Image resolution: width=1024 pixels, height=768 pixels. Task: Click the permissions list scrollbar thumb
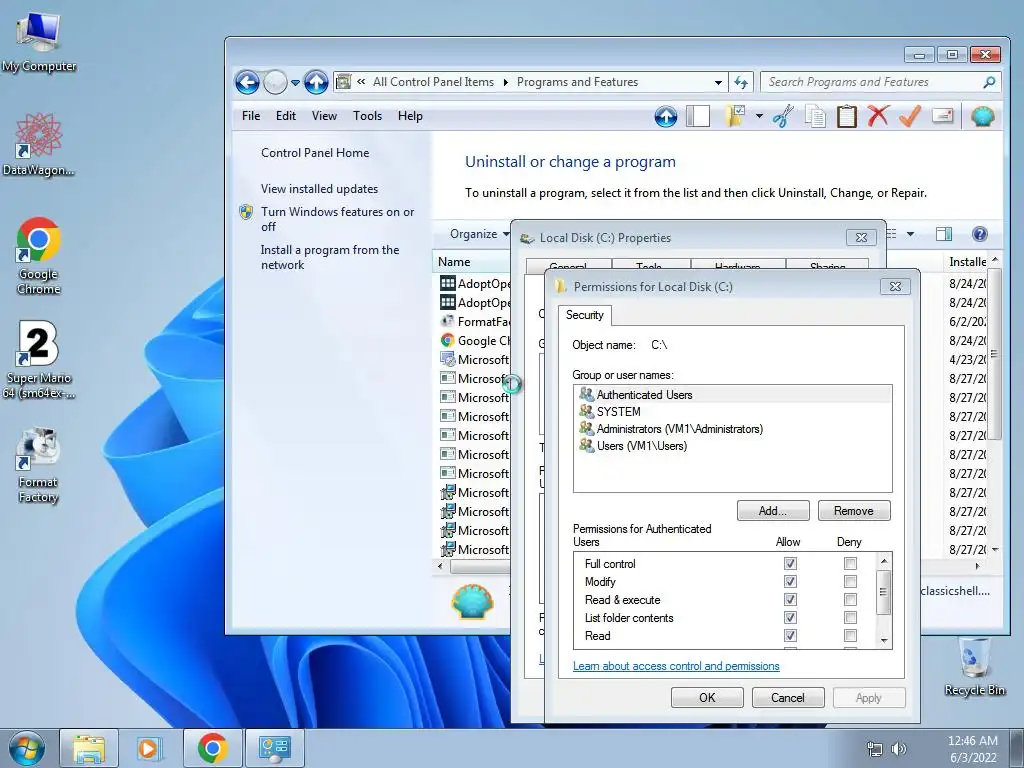883,592
